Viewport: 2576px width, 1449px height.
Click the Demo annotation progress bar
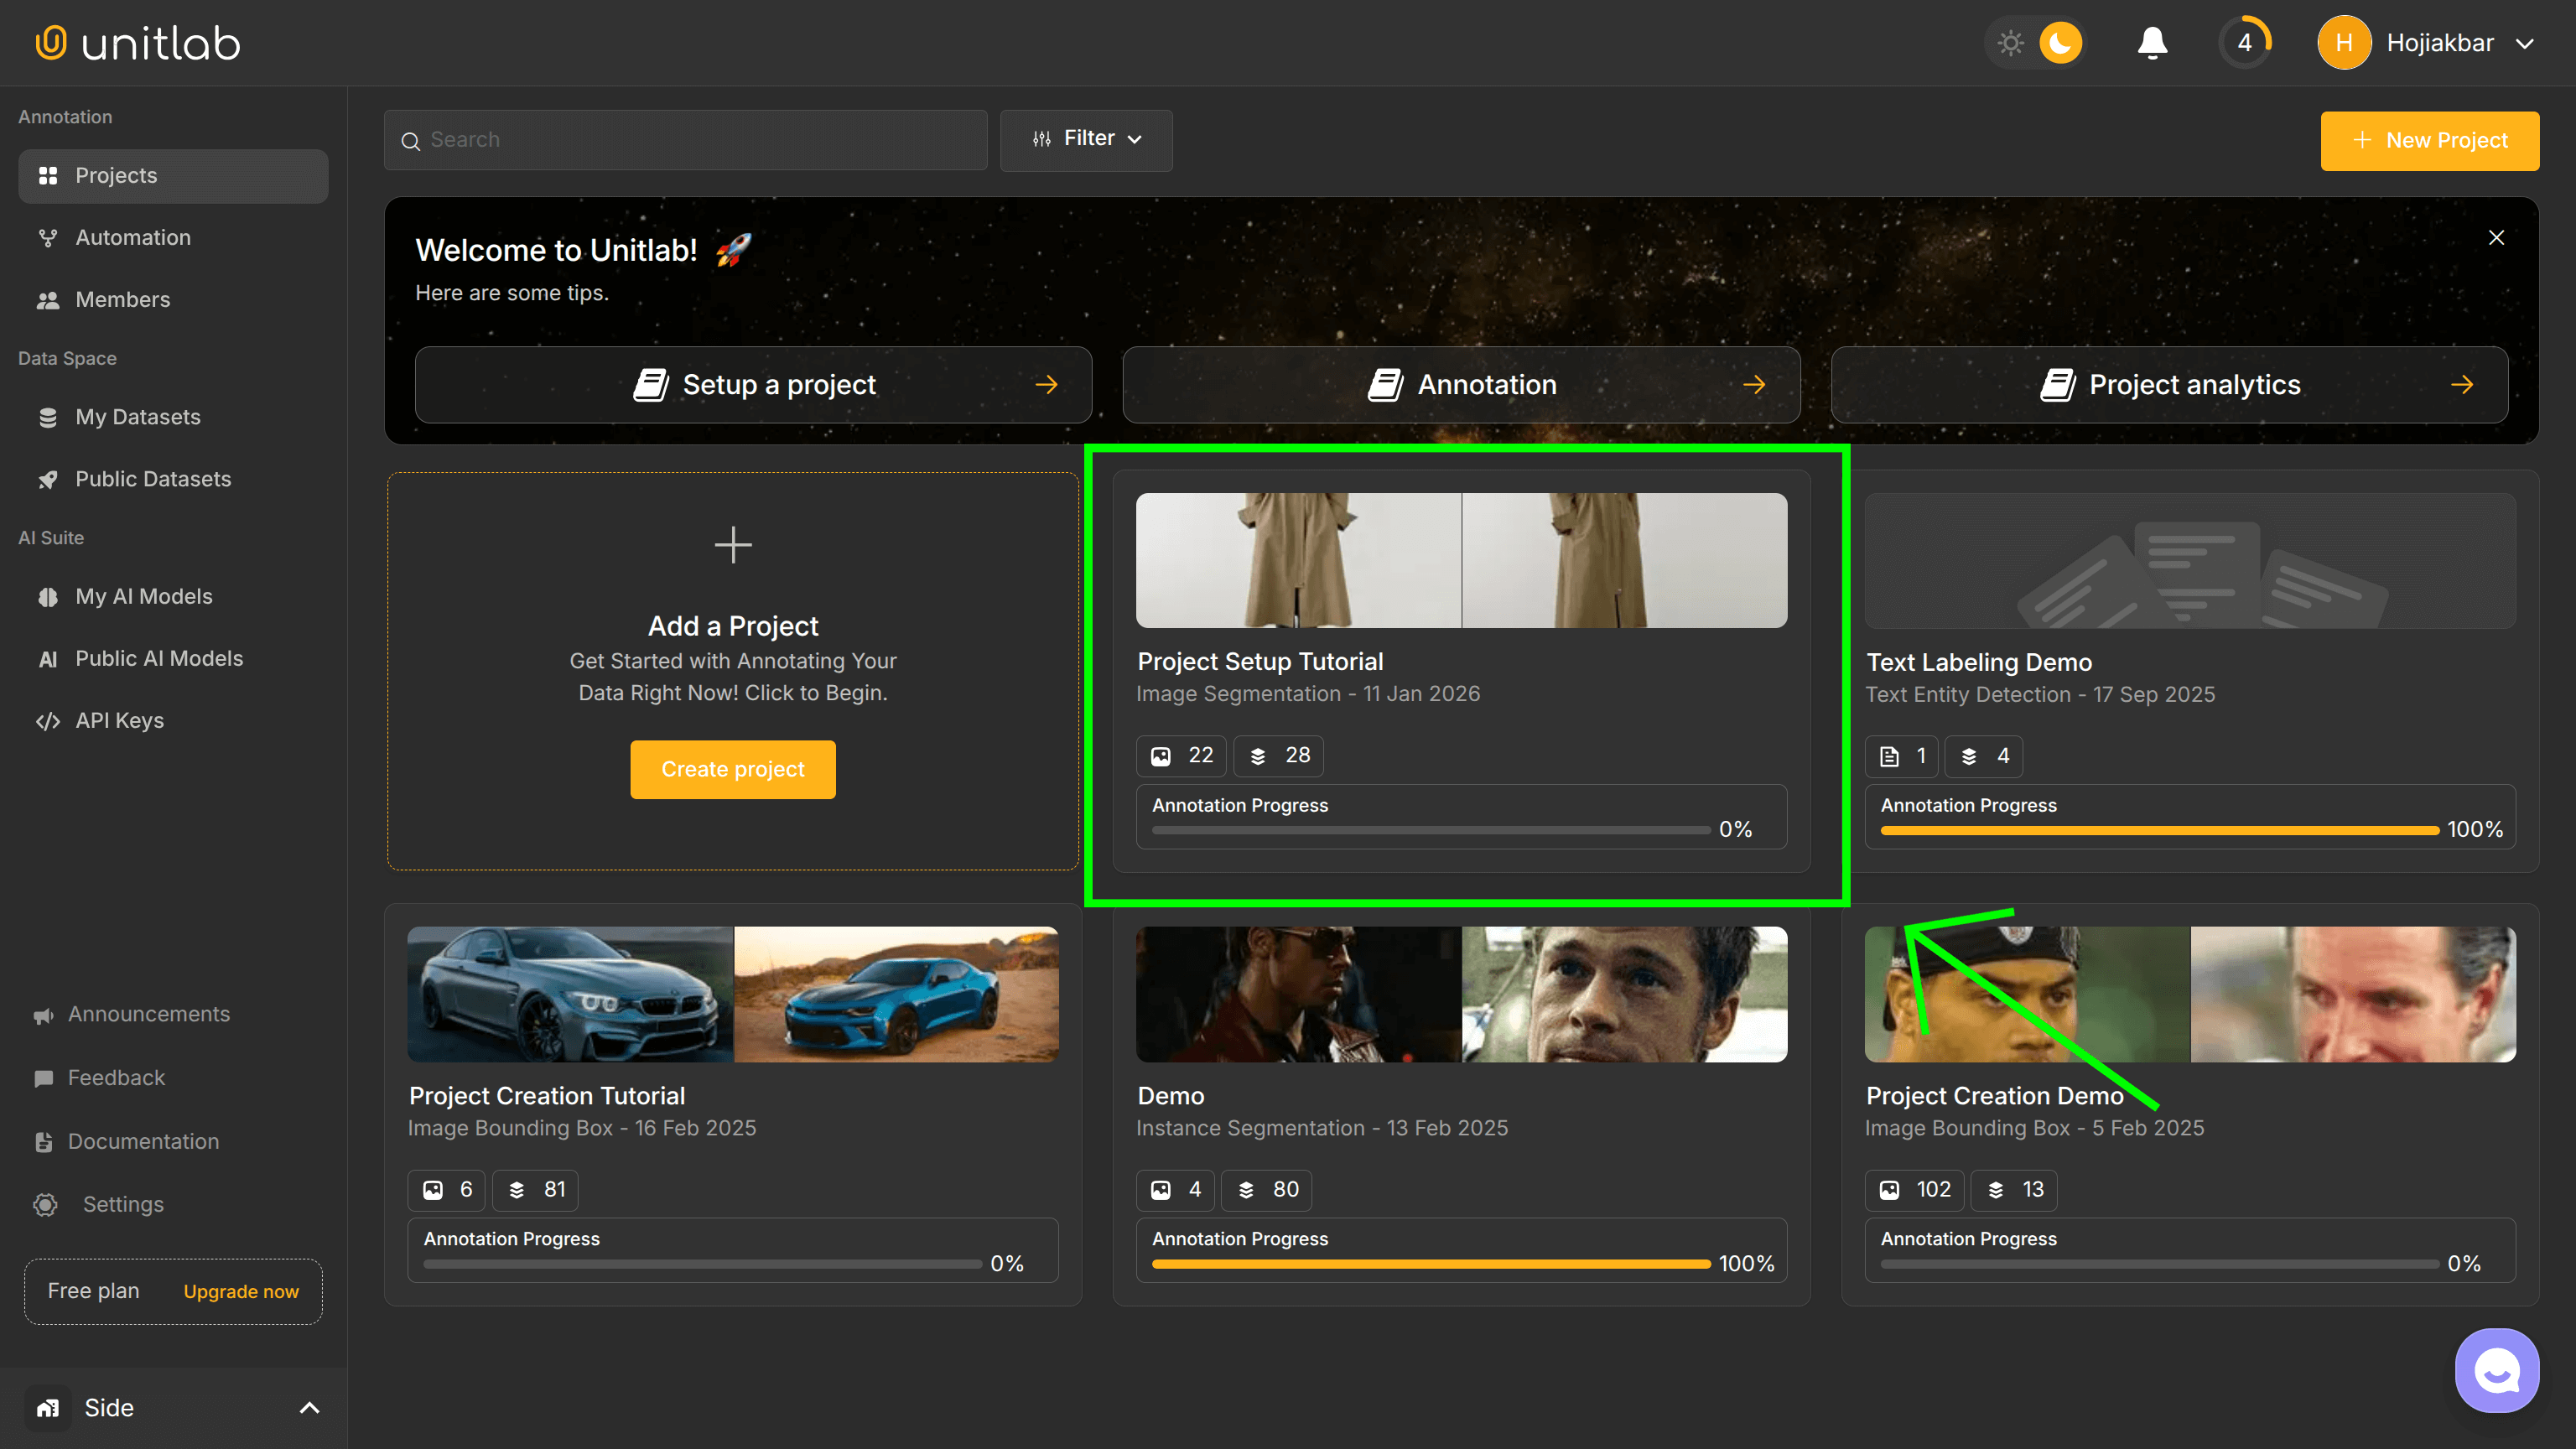(x=1428, y=1263)
